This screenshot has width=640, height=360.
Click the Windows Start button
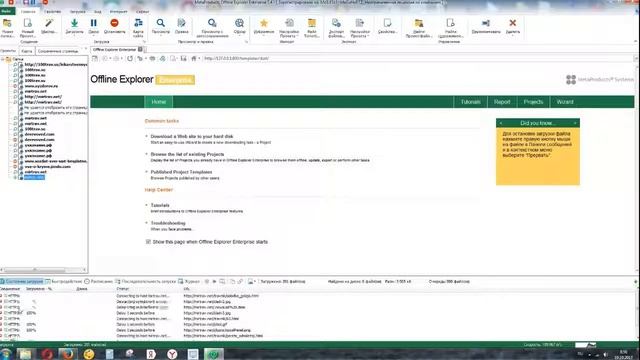click(6, 354)
